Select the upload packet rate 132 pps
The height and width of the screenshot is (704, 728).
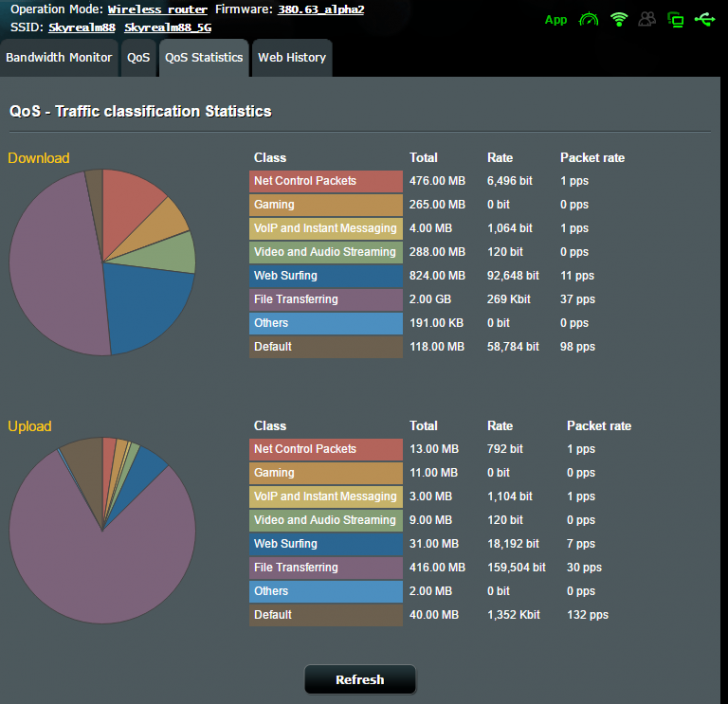click(587, 615)
